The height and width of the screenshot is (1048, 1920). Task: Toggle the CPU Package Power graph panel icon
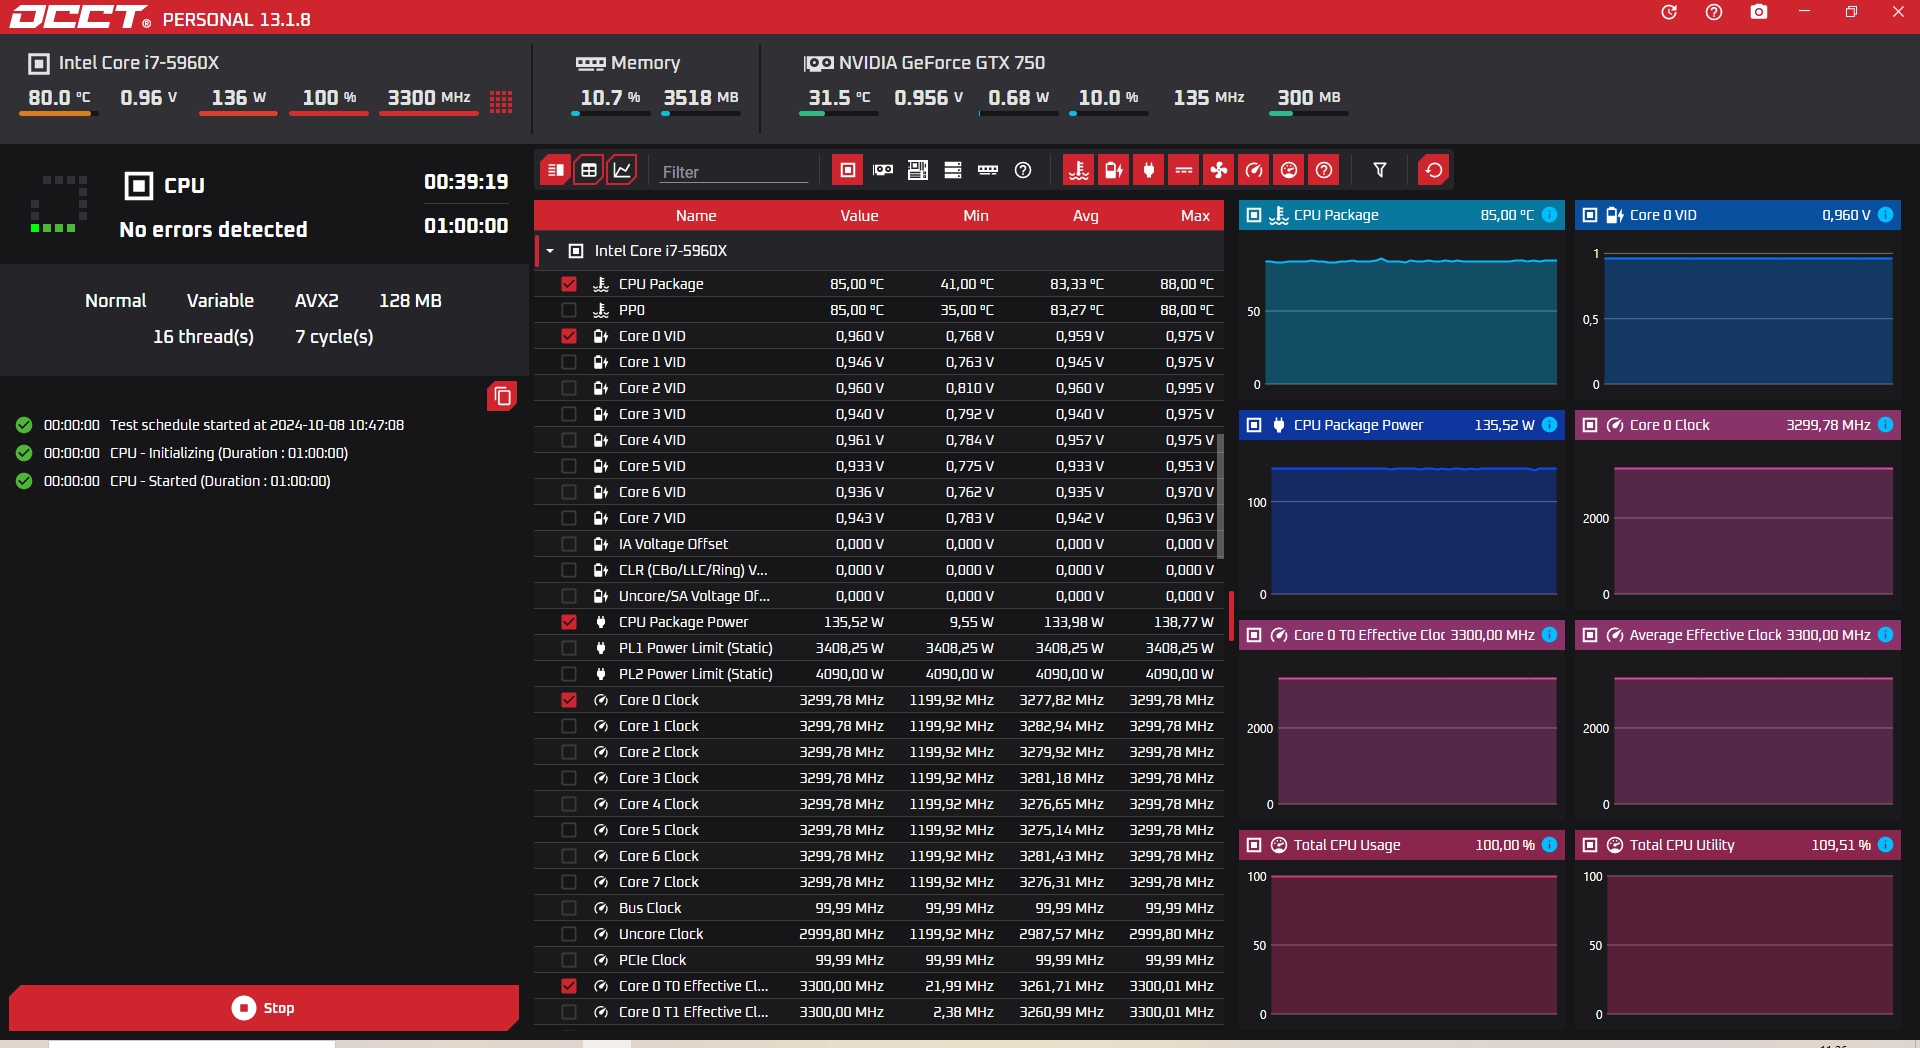tap(1254, 425)
